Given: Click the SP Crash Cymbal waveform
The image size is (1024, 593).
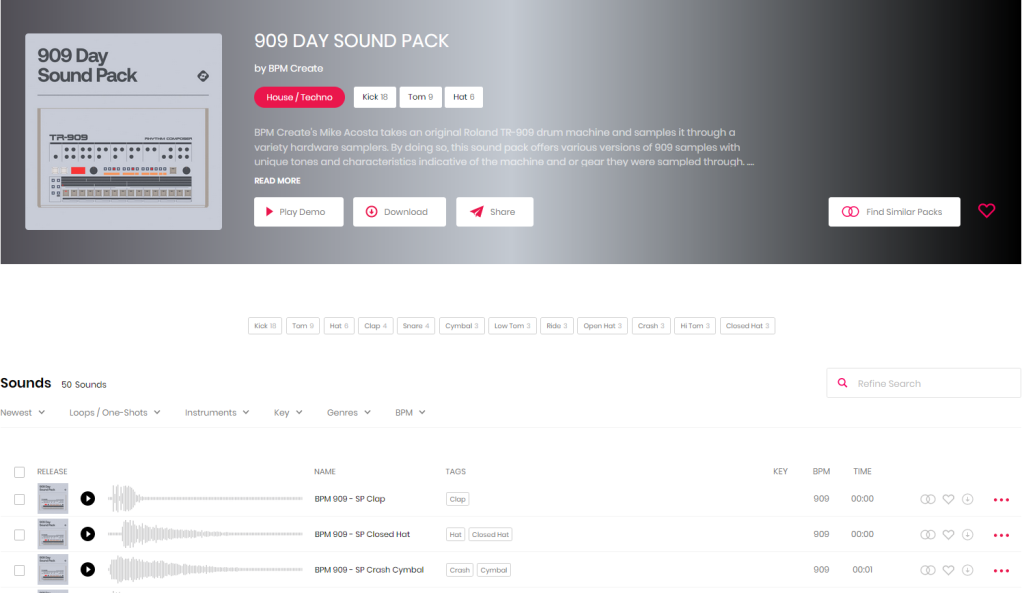Looking at the screenshot, I should 205,570.
